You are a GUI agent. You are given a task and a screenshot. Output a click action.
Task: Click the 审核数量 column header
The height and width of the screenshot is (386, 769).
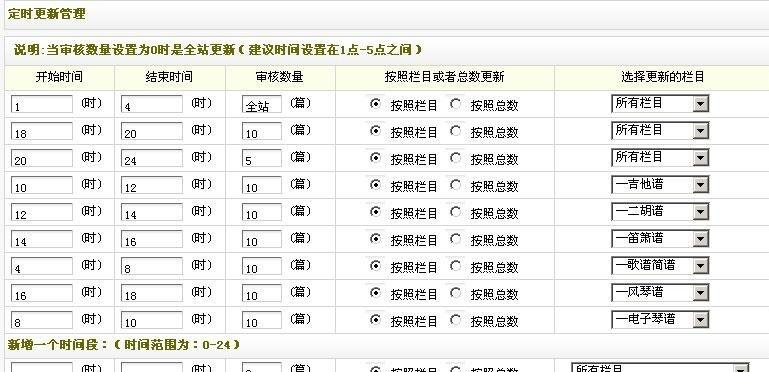280,77
